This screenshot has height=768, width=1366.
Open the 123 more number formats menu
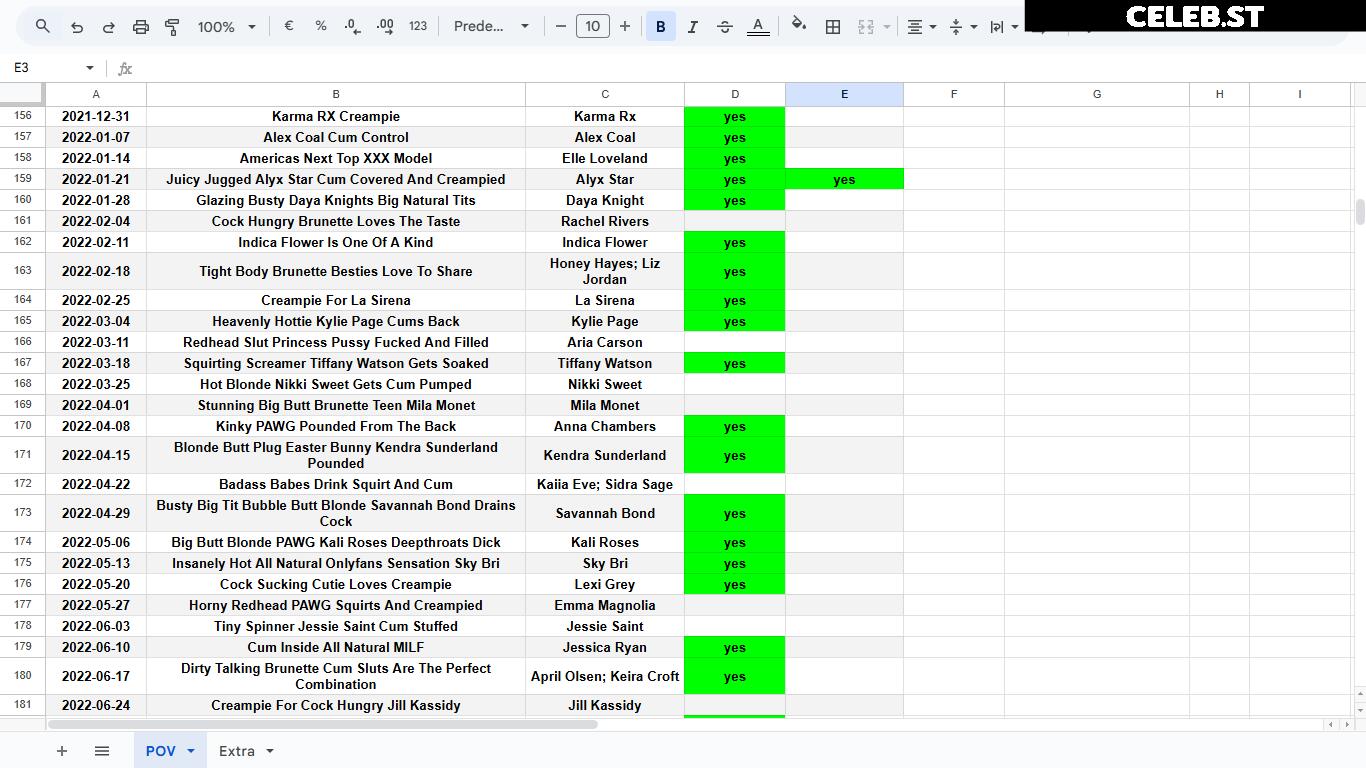pos(418,27)
